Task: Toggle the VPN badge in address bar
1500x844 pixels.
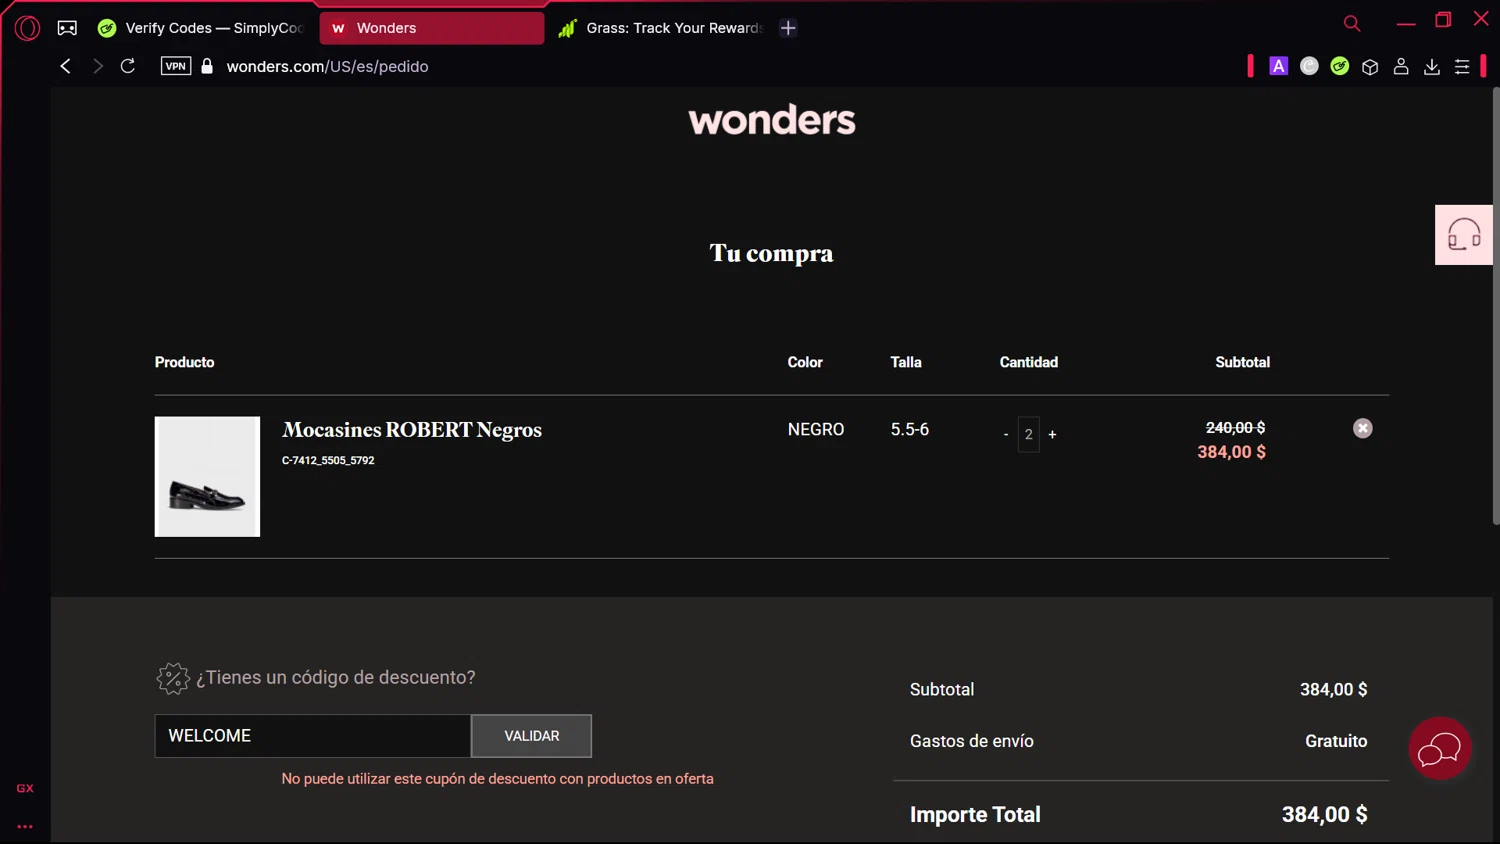Action: coord(176,66)
